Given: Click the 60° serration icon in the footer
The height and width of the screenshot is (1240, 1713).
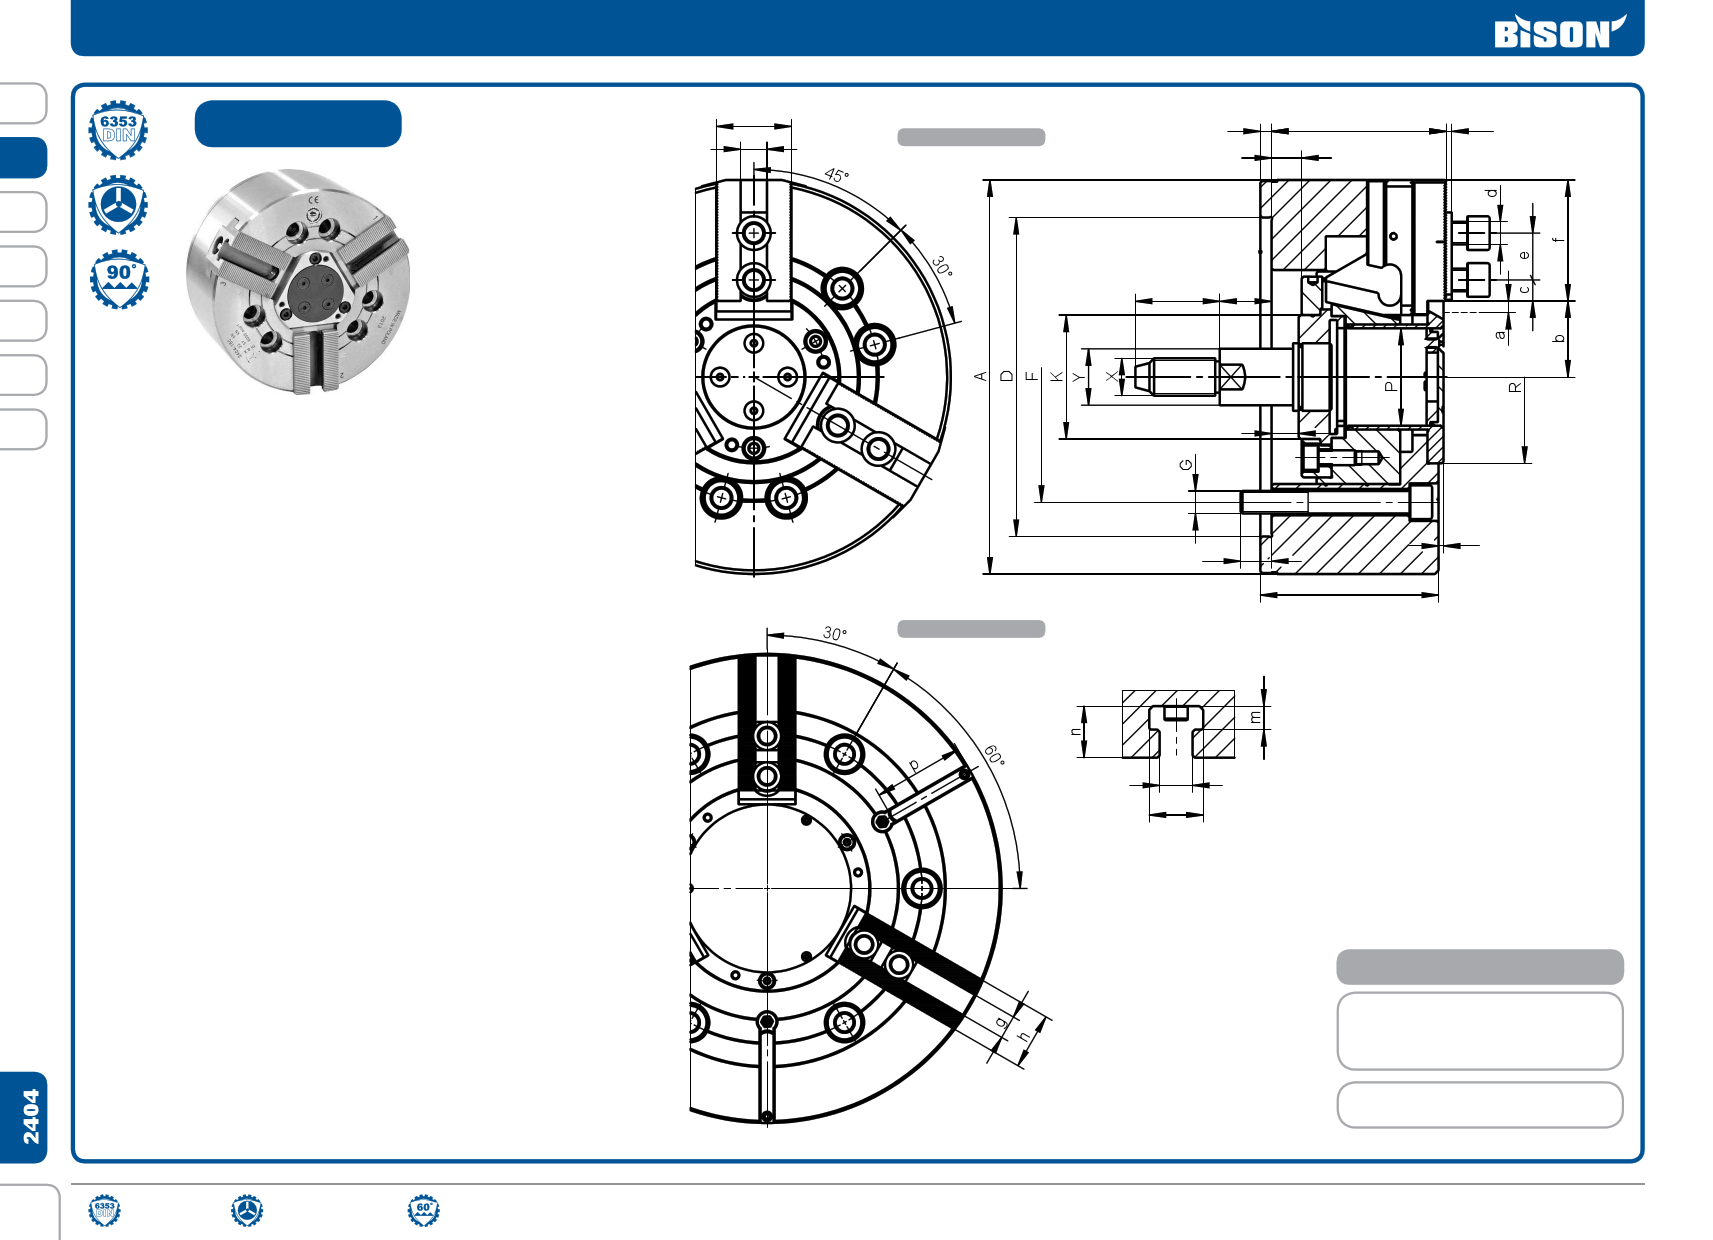Looking at the screenshot, I should [x=424, y=1210].
